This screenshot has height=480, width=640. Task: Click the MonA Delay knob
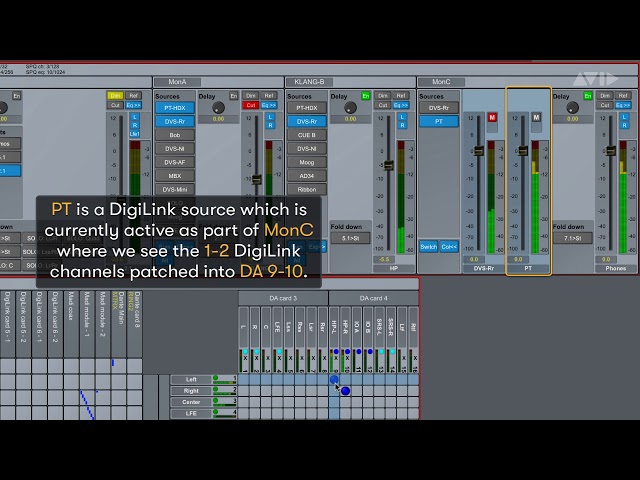[x=218, y=108]
